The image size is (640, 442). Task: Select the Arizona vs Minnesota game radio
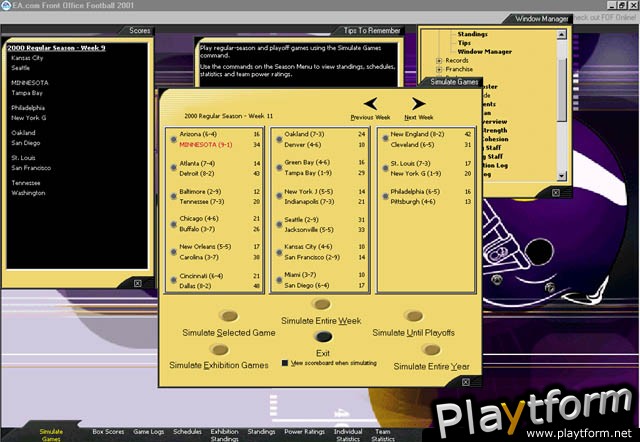click(173, 139)
